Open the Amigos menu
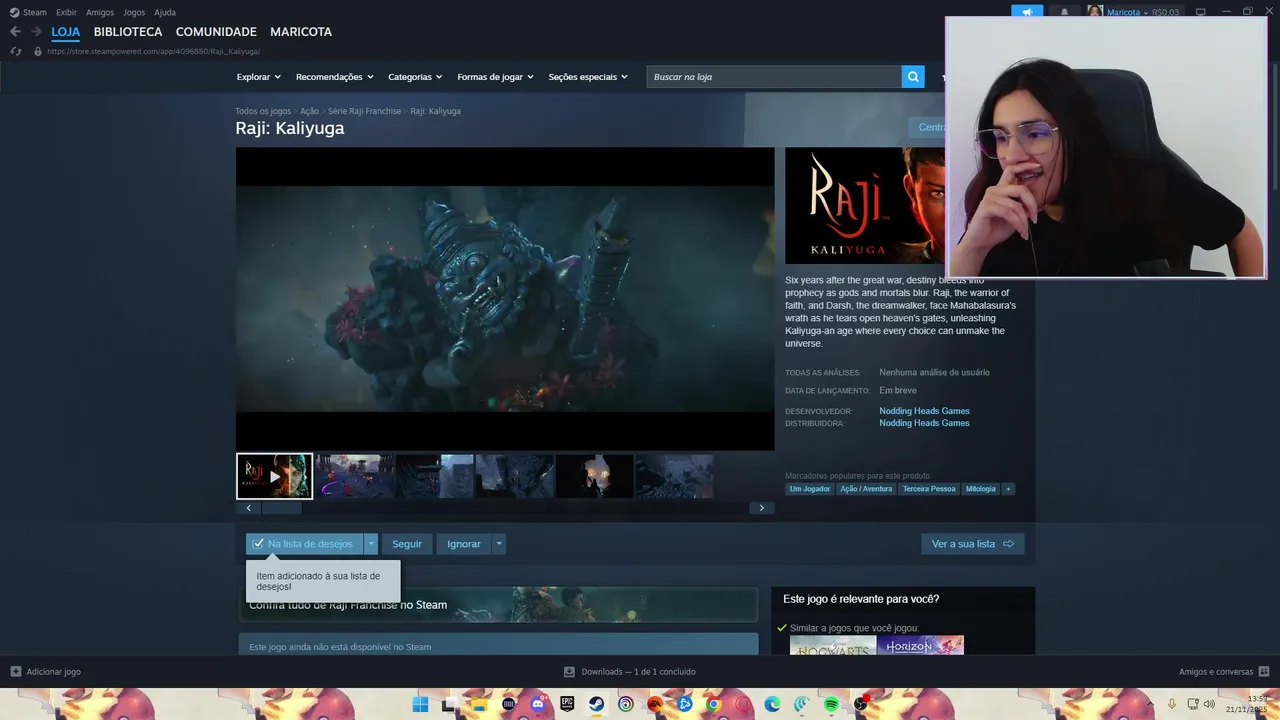The image size is (1280, 720). pyautogui.click(x=100, y=12)
